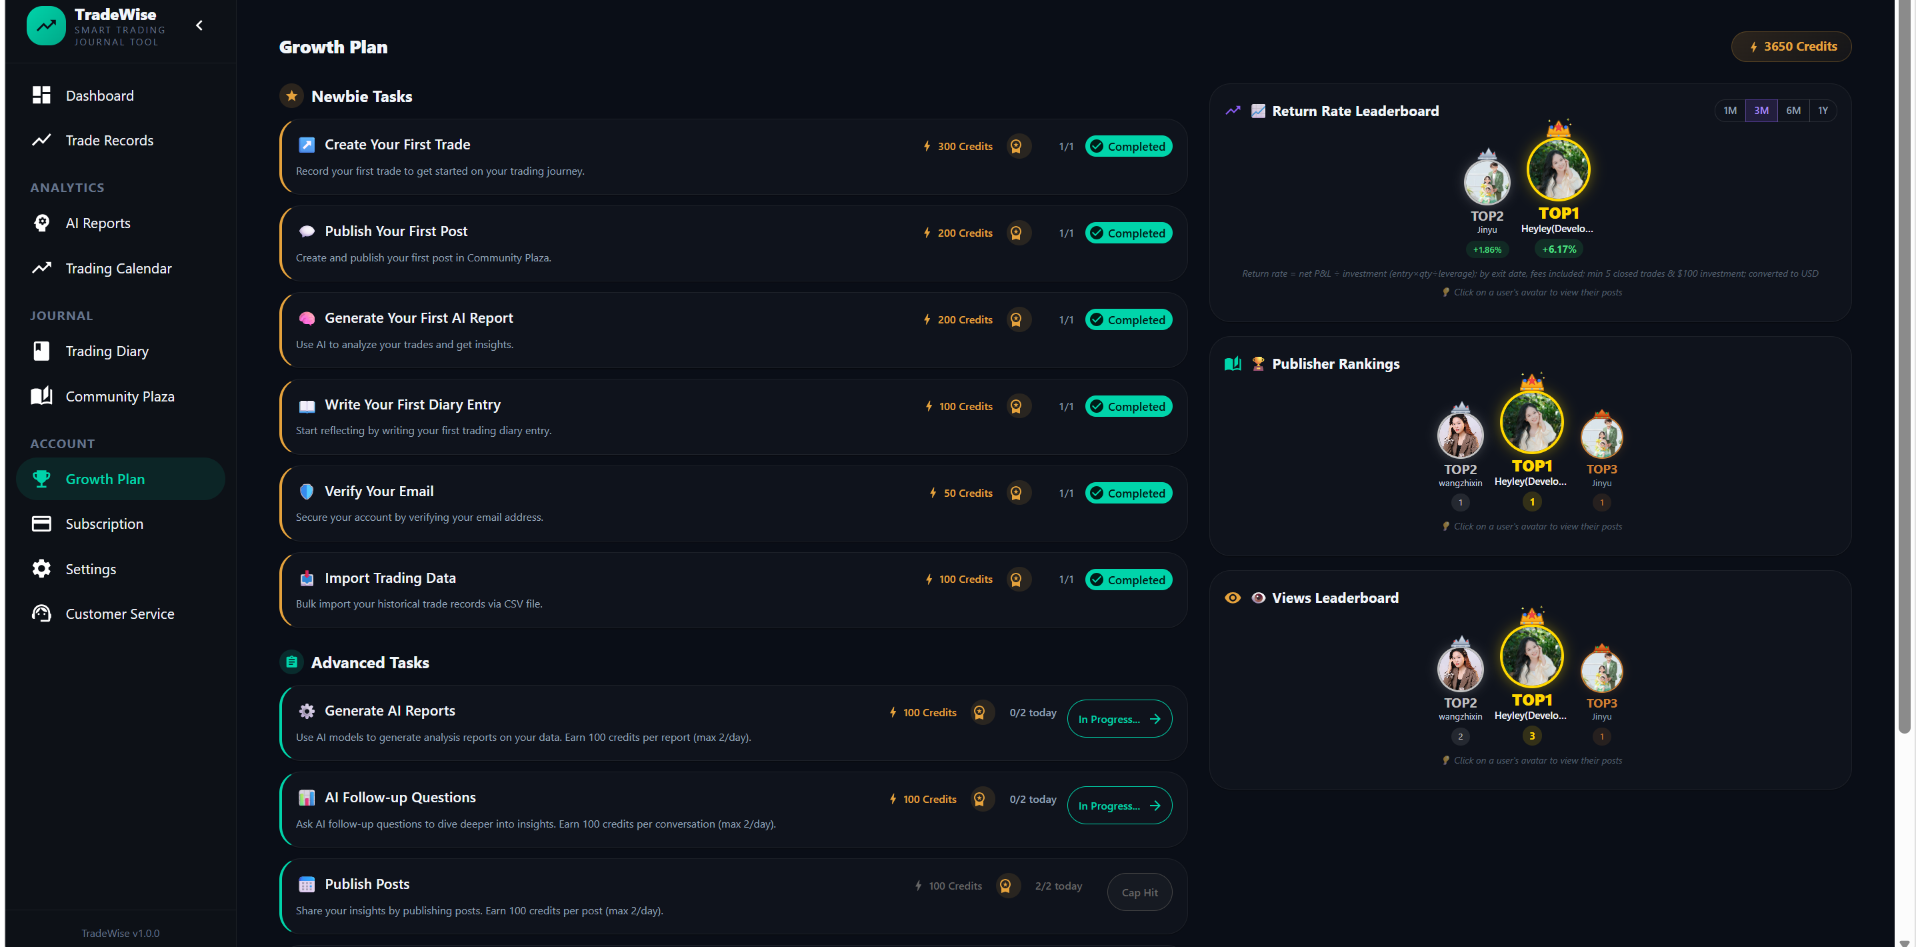Open TOP1 avatar in Views Leaderboard
Image resolution: width=1920 pixels, height=947 pixels.
[x=1531, y=656]
